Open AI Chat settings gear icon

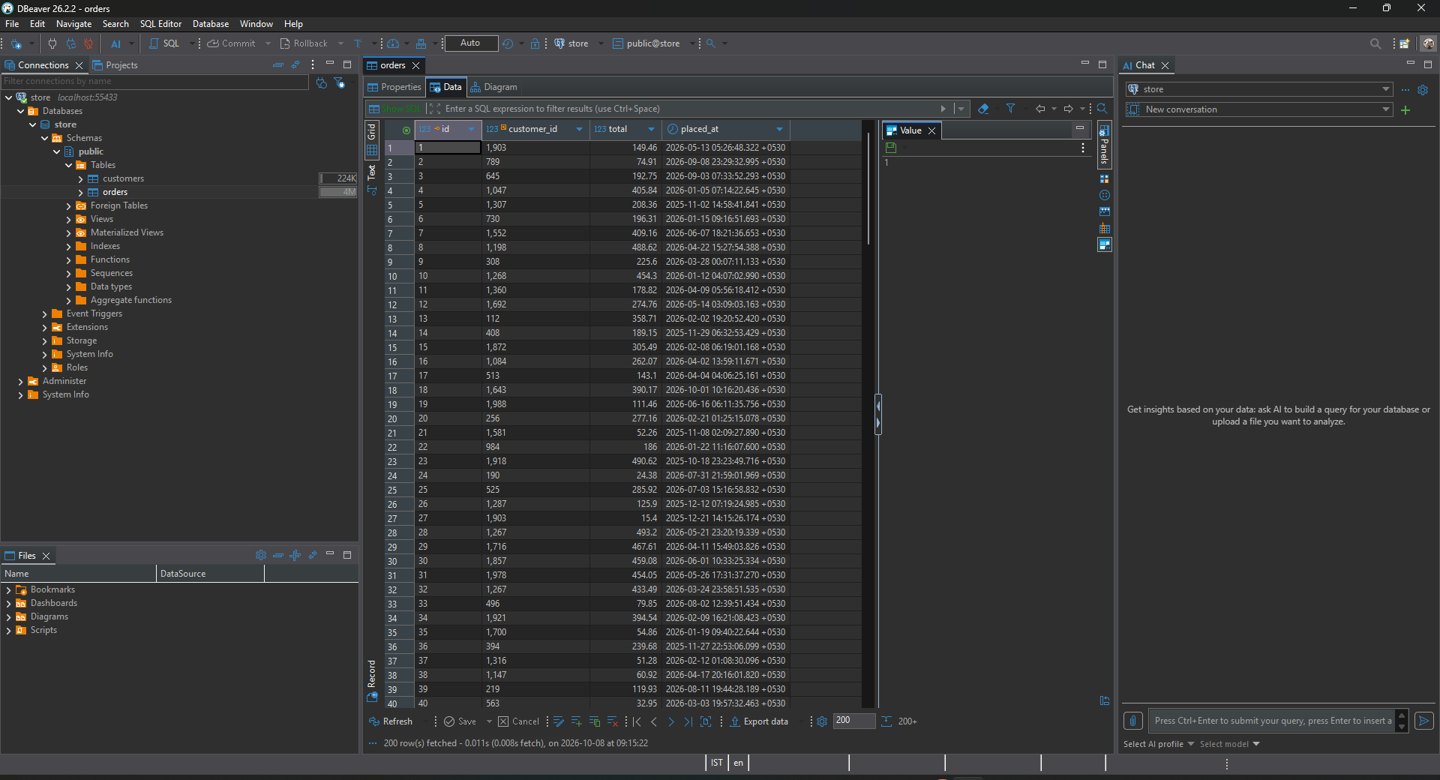tap(1423, 89)
